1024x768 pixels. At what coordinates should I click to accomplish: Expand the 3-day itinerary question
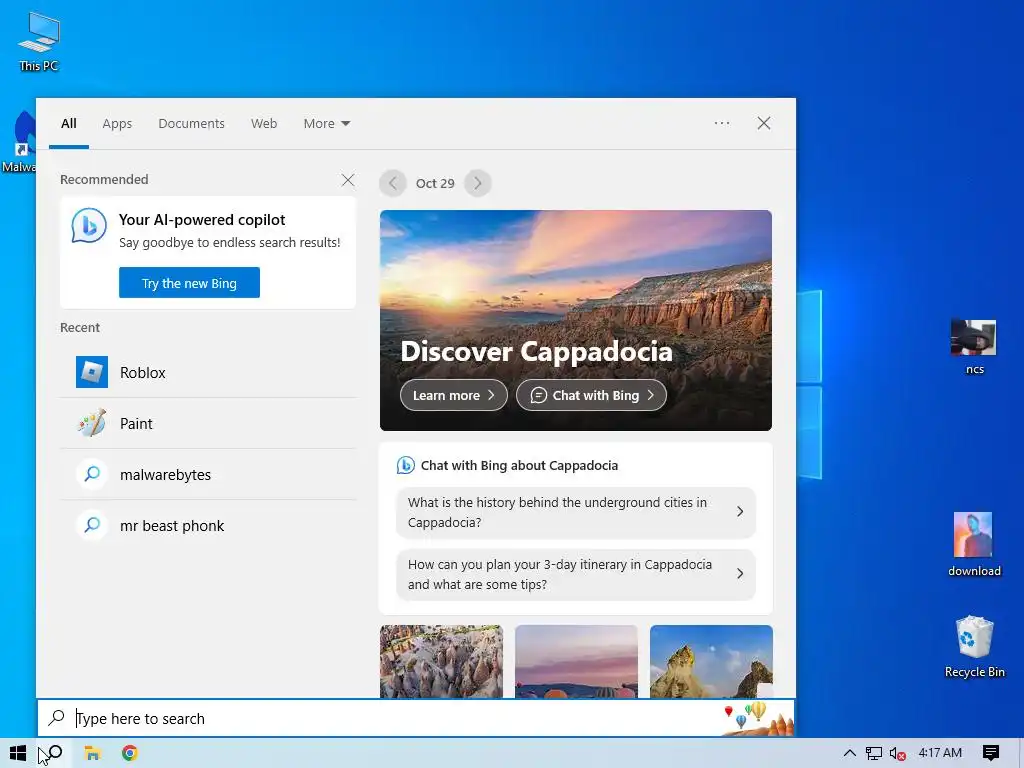(575, 574)
